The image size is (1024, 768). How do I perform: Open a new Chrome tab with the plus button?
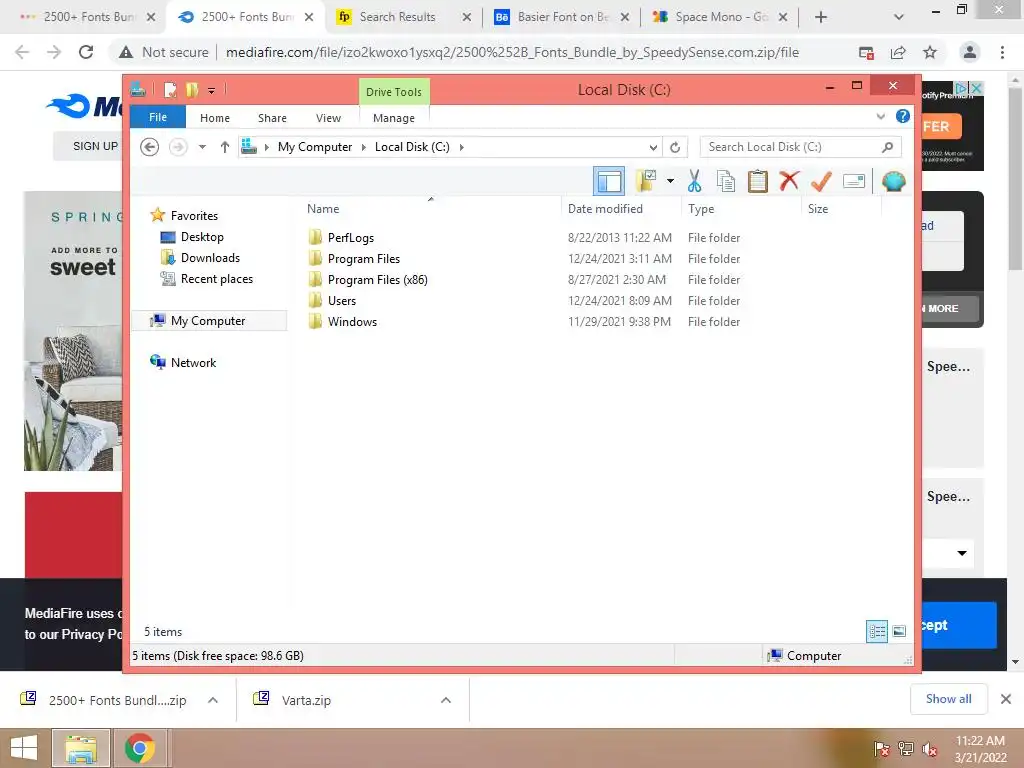(x=821, y=17)
